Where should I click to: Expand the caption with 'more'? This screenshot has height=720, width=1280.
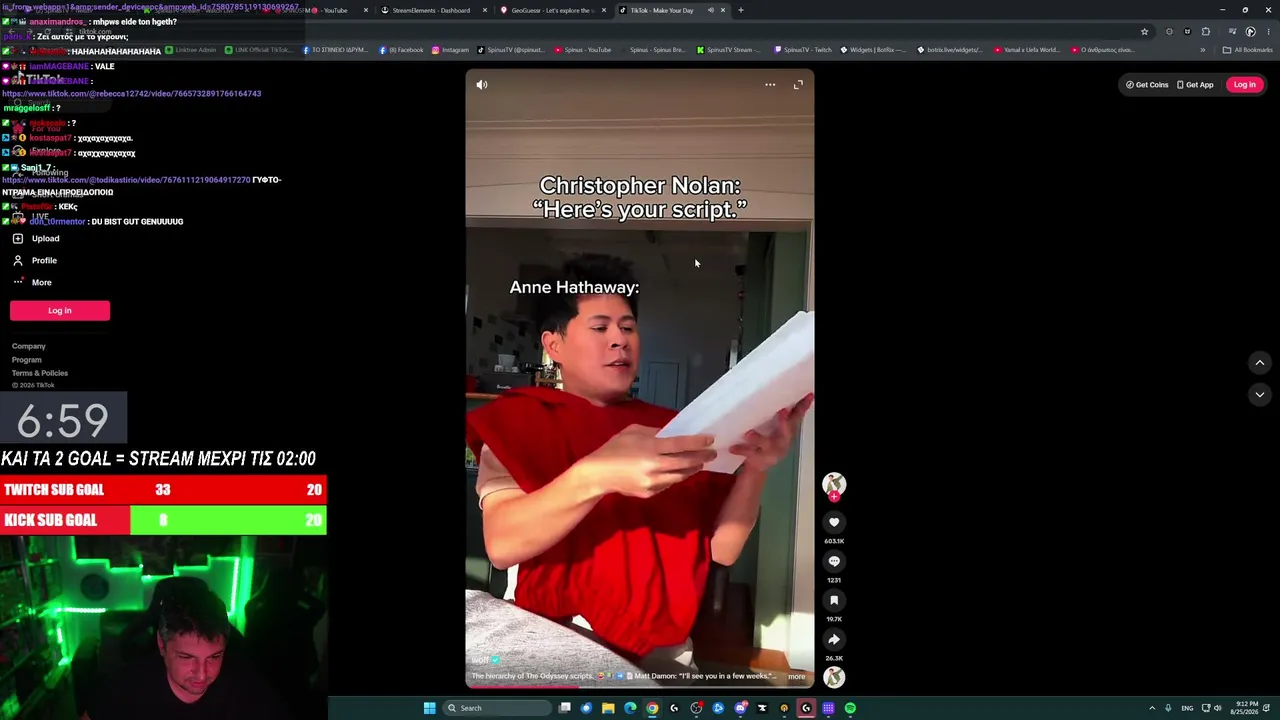click(x=796, y=677)
